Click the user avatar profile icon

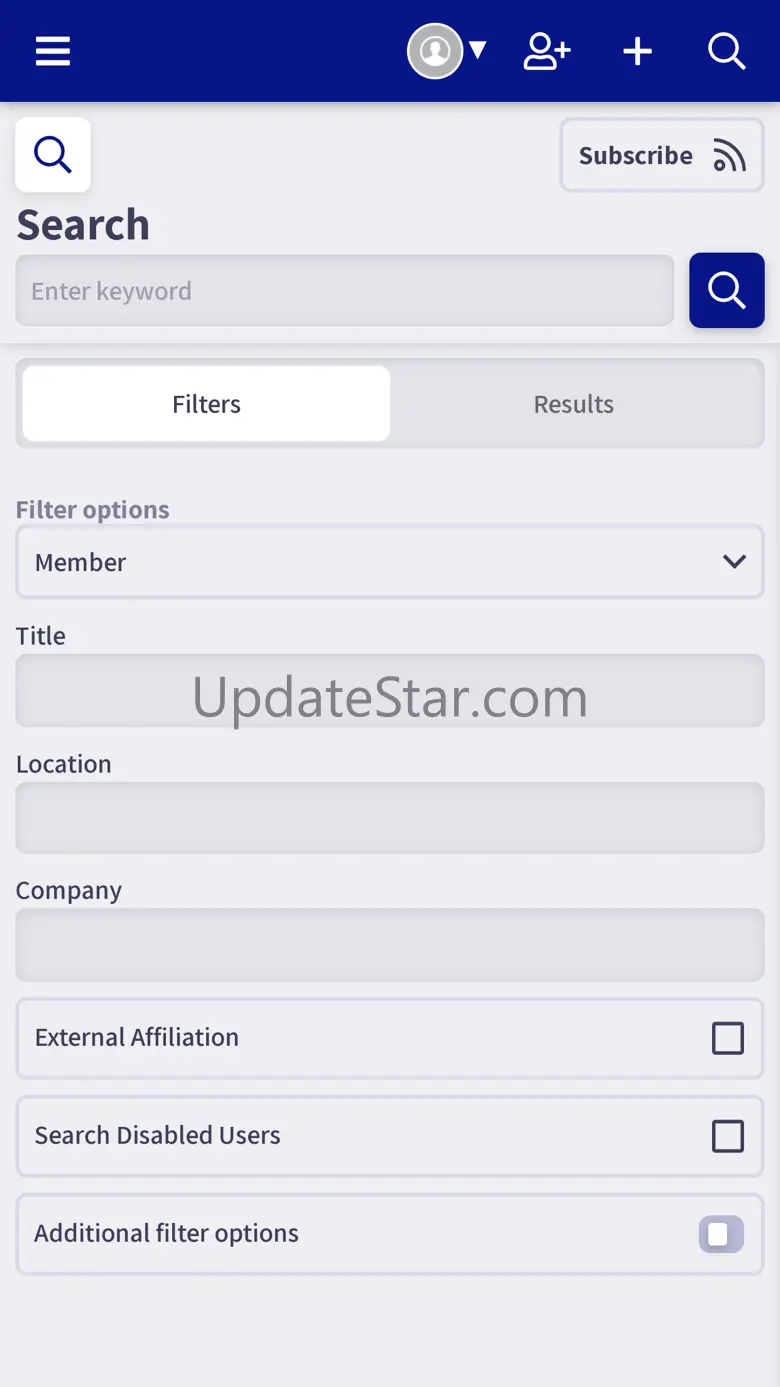coord(435,50)
